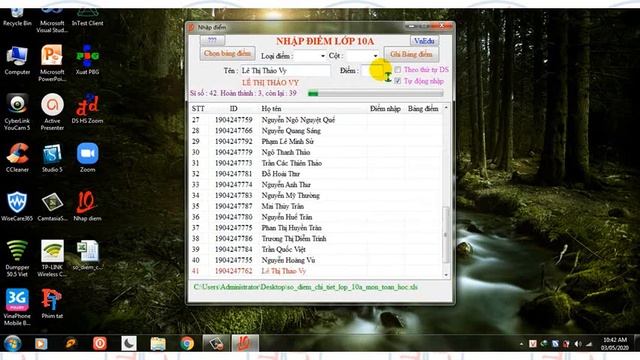Image resolution: width=640 pixels, height=360 pixels.
Task: Launch CCleaner from the desktop
Action: [x=17, y=158]
